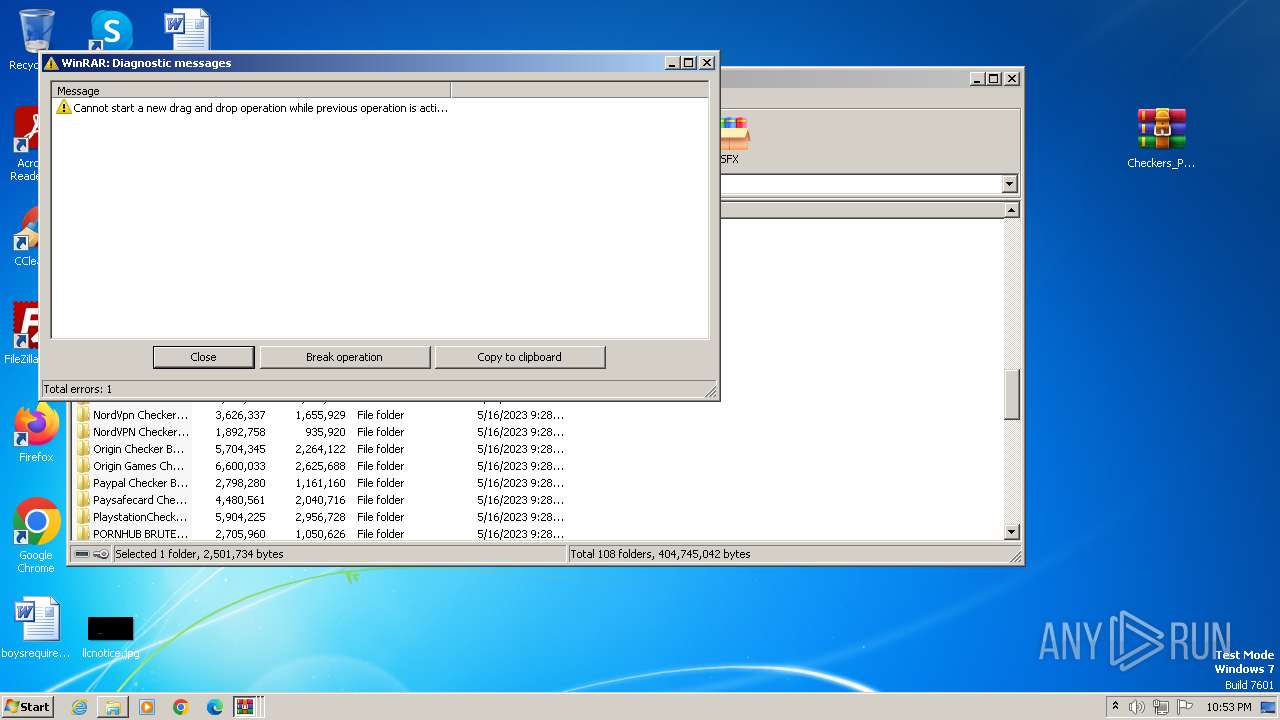Click the WinRAR vertical scrollbar thumb
The height and width of the screenshot is (720, 1280).
1012,394
